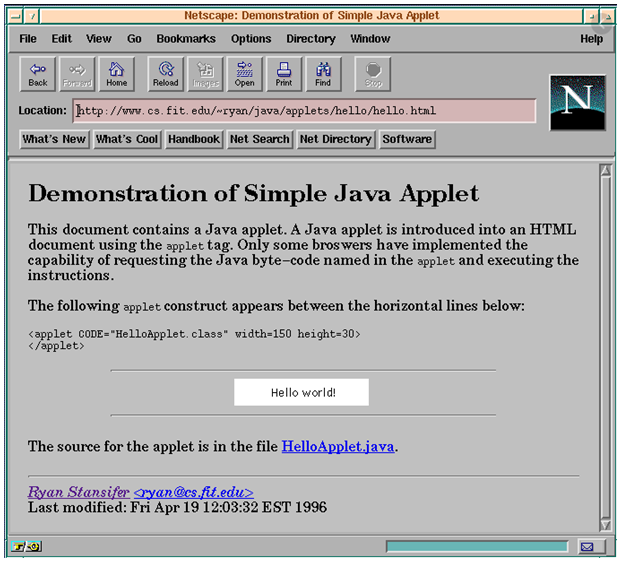The image size is (619, 561).
Task: Click the vertical scrollbar track
Action: pyautogui.click(x=606, y=347)
